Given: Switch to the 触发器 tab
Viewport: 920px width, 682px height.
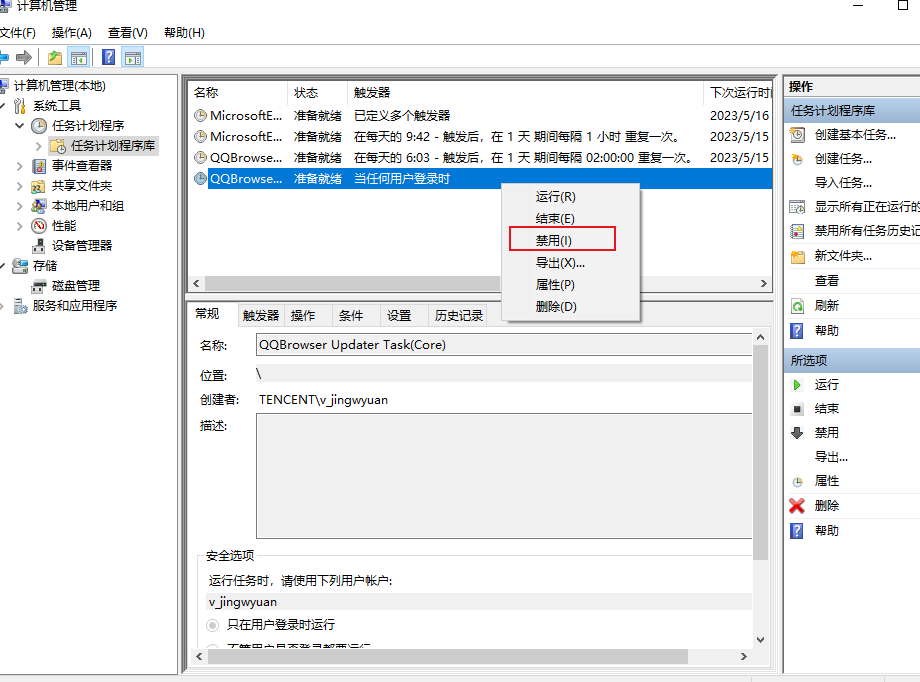Looking at the screenshot, I should (x=261, y=315).
